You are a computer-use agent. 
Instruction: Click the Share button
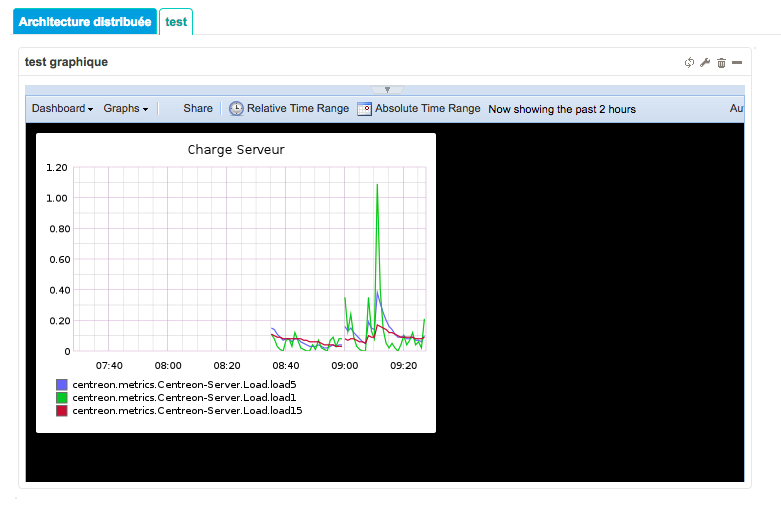(x=198, y=109)
